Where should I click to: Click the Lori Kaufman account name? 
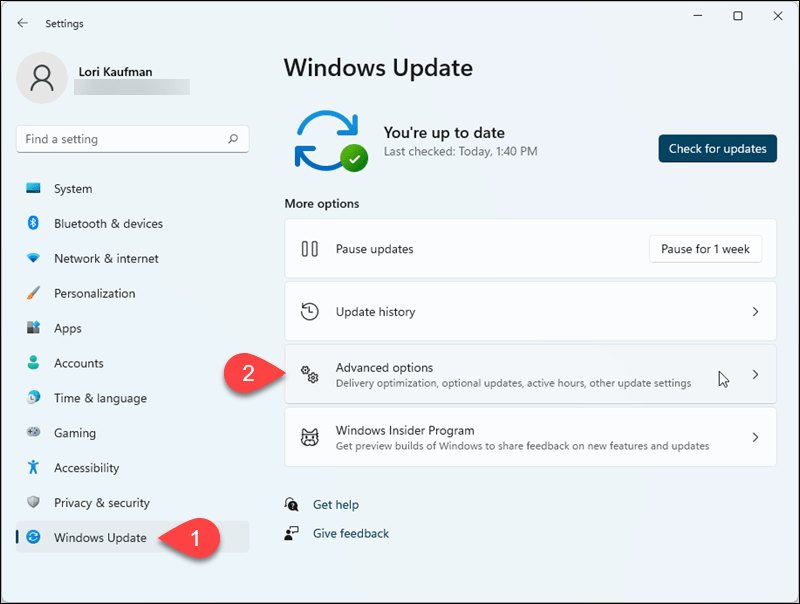tap(115, 72)
